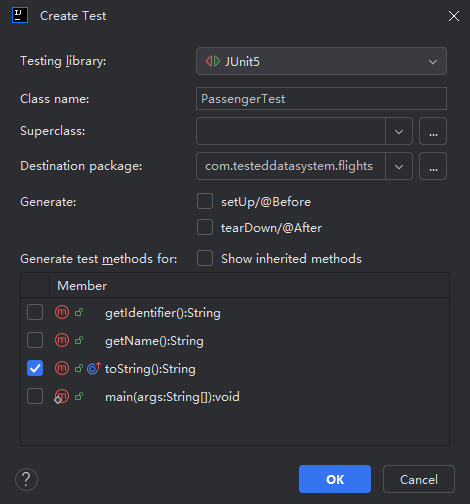Open the Testing library dropdown
Image resolution: width=470 pixels, height=504 pixels.
pyautogui.click(x=321, y=61)
